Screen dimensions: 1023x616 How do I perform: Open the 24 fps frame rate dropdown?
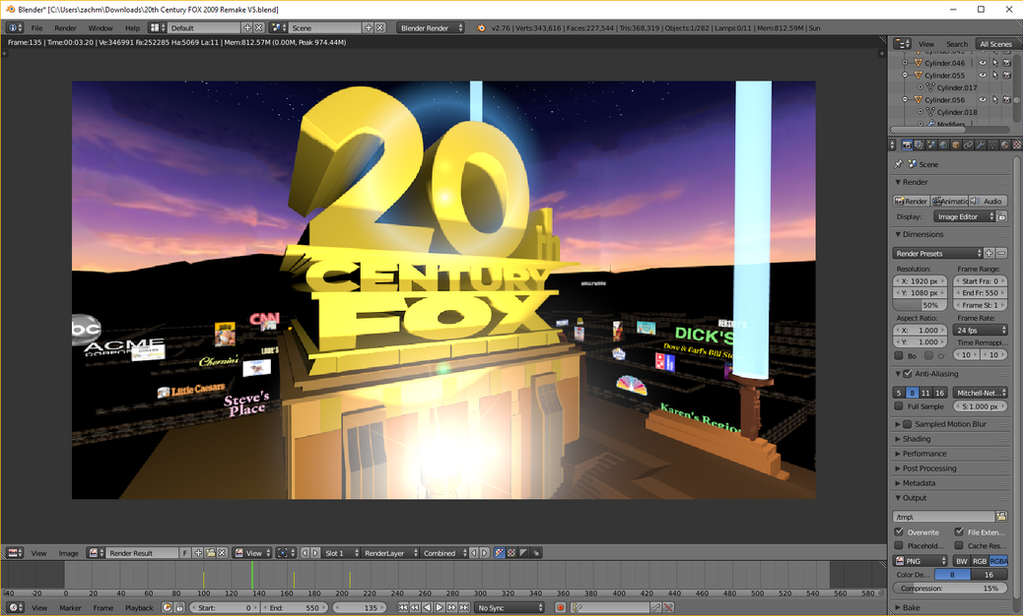[980, 330]
